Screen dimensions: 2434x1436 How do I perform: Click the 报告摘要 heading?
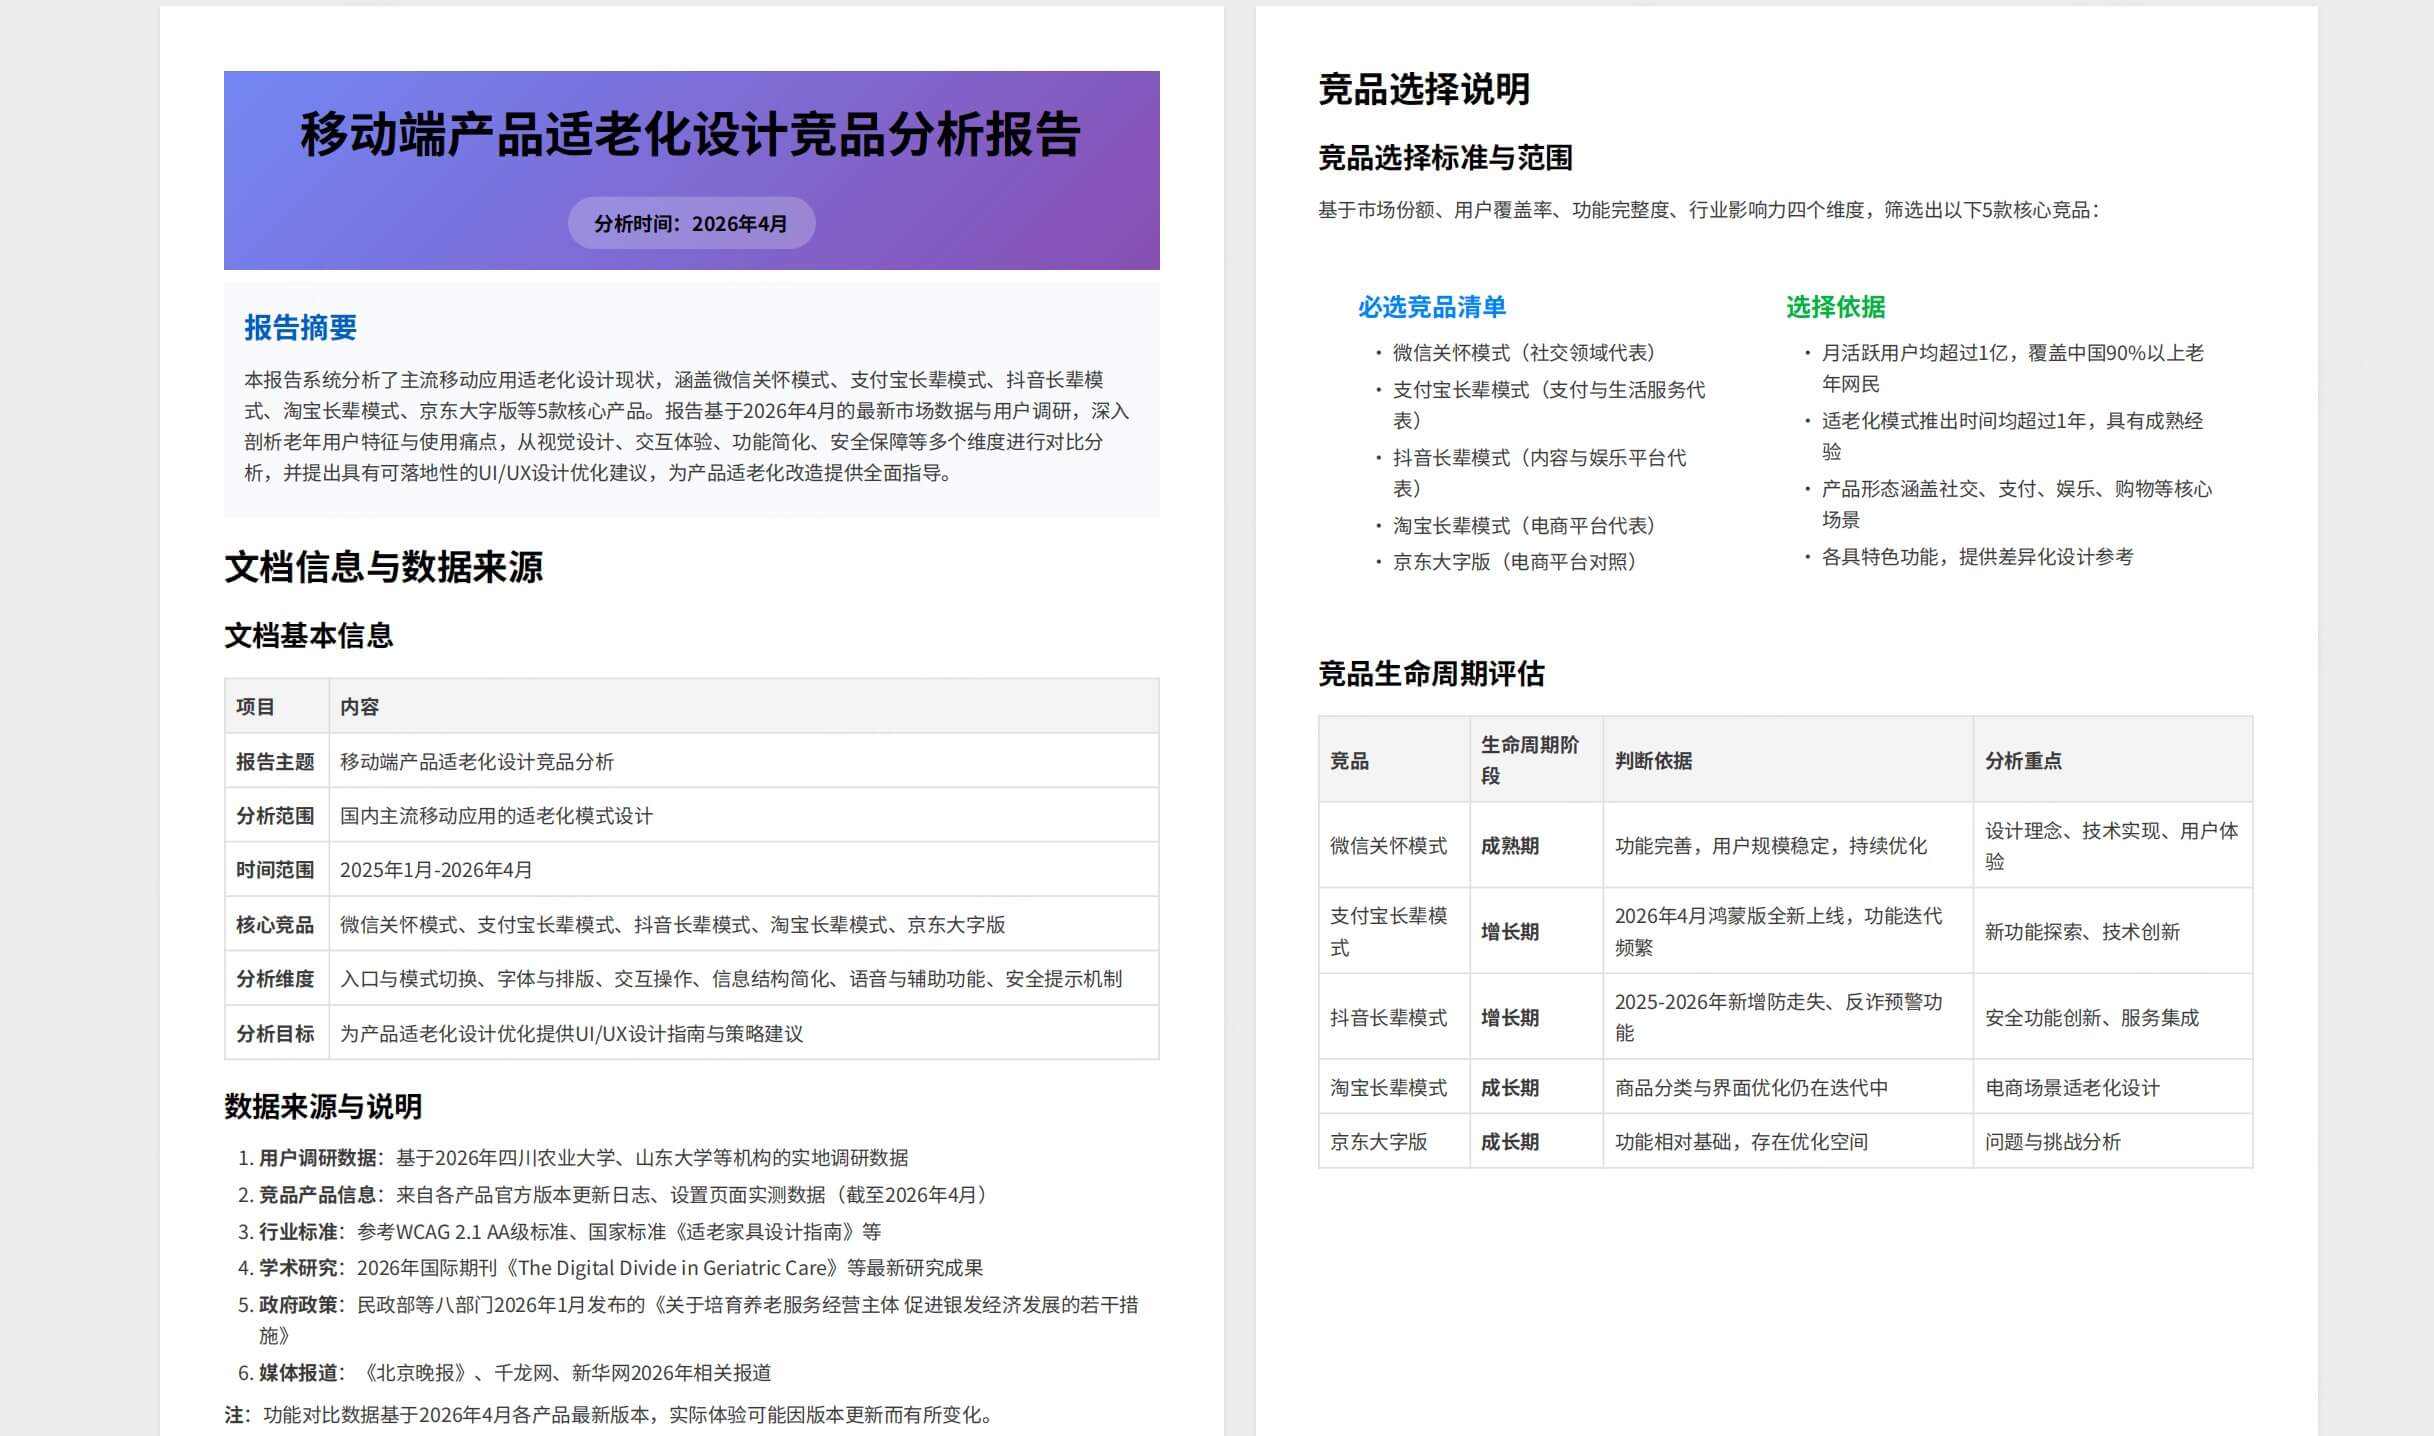click(x=300, y=327)
